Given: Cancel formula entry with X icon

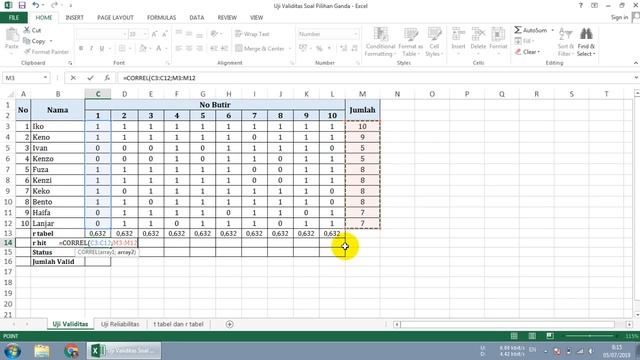Looking at the screenshot, I should [x=73, y=78].
